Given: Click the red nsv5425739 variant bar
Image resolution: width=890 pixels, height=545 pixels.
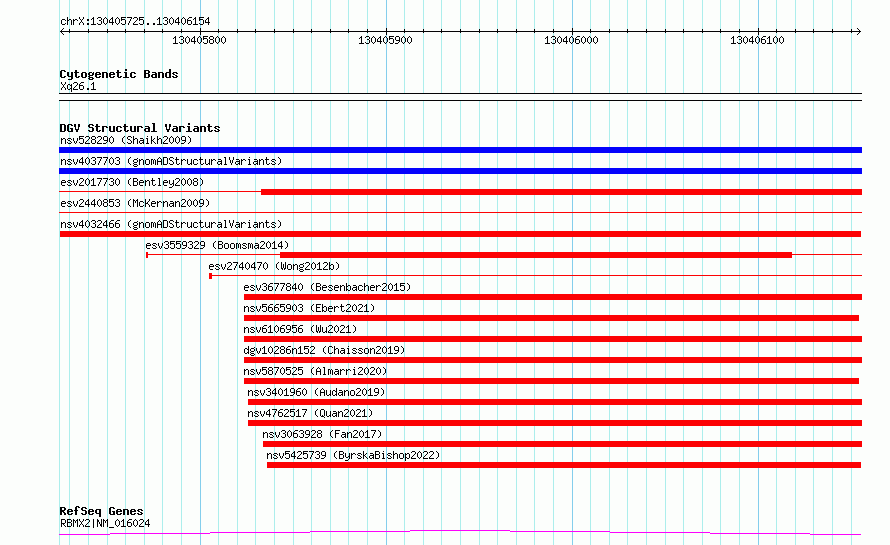Looking at the screenshot, I should click(x=564, y=465).
